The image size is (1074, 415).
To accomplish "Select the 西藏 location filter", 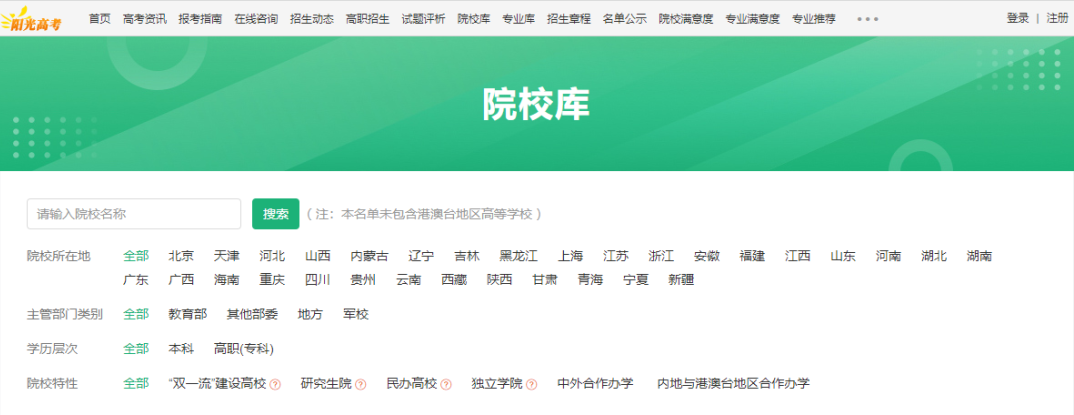I will [454, 279].
